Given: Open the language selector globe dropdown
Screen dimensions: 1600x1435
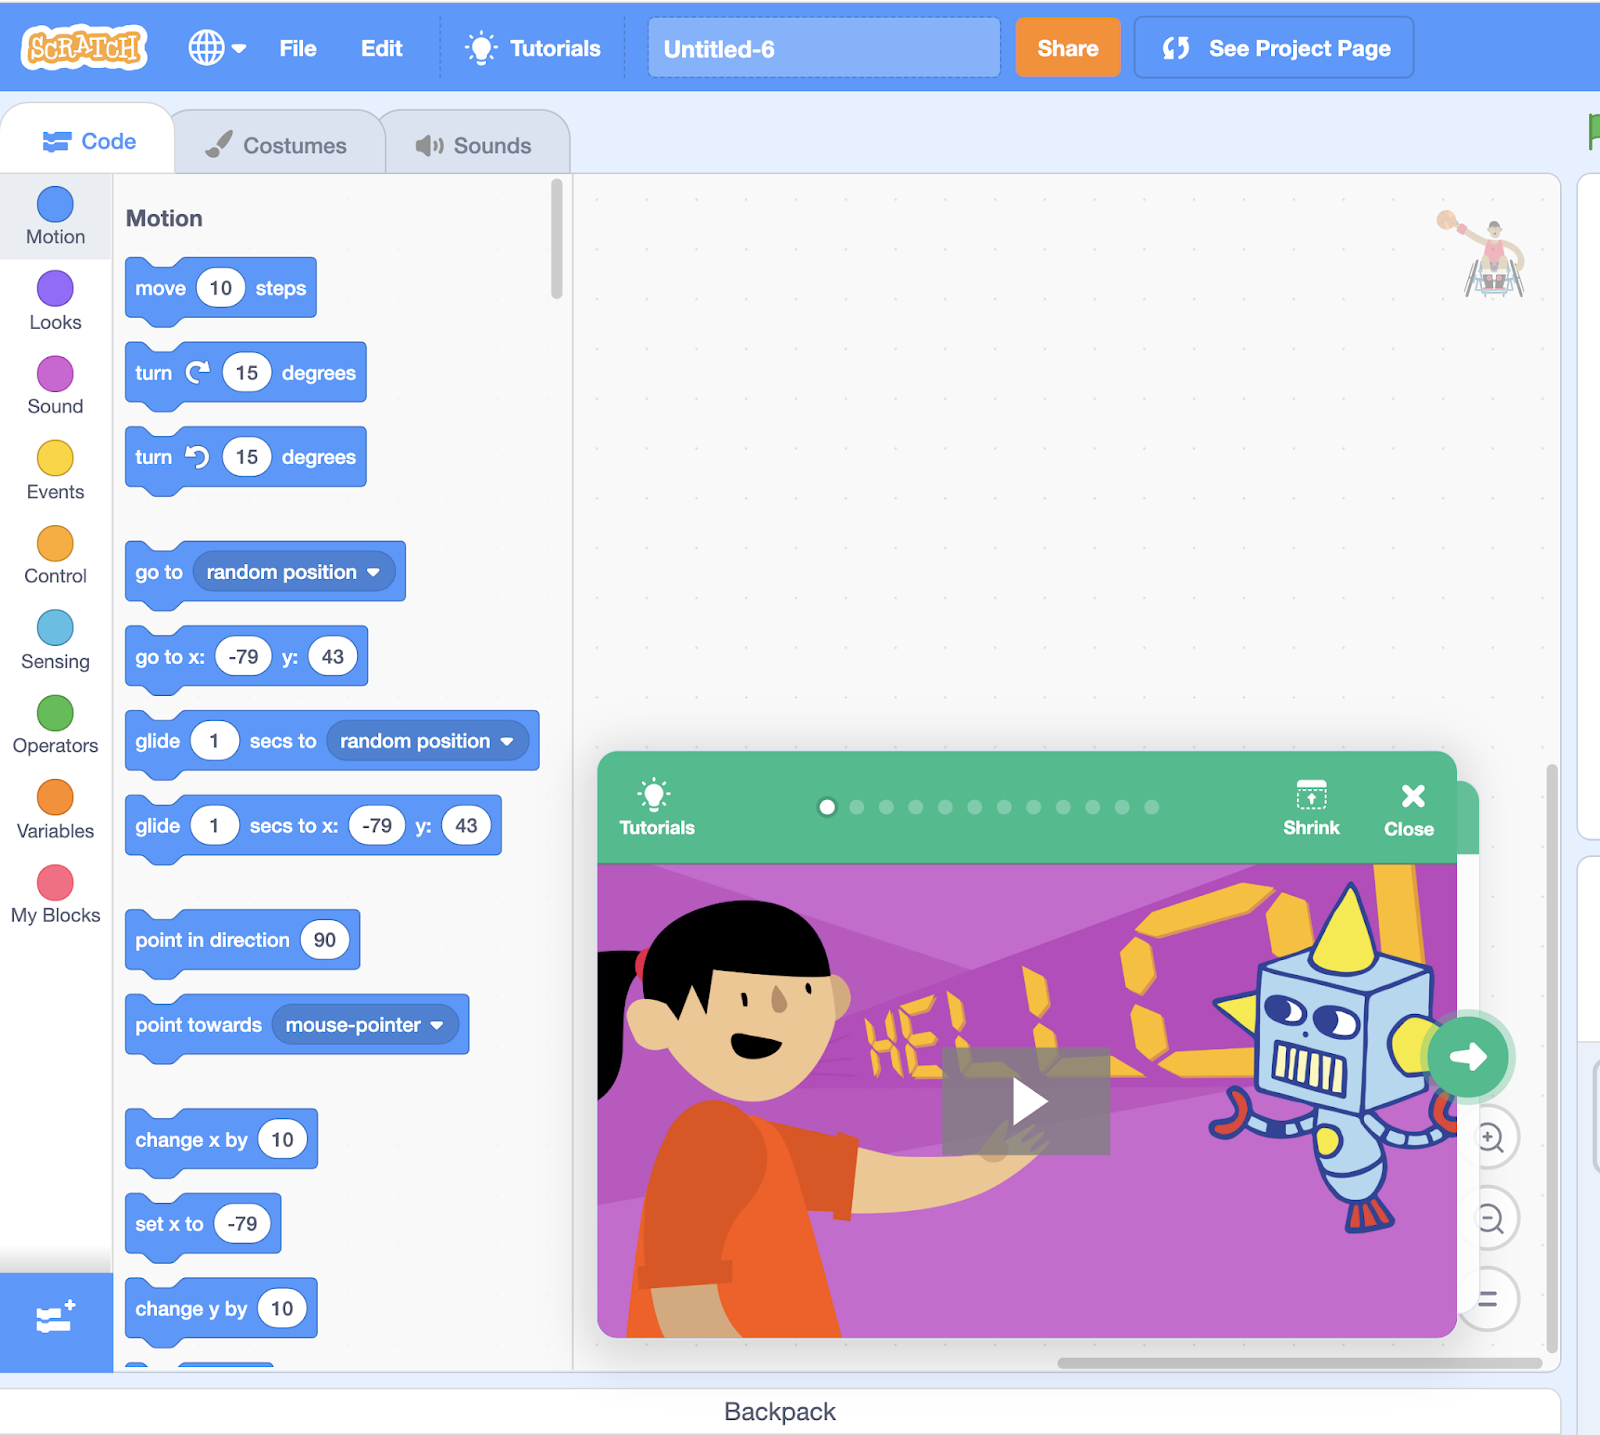Looking at the screenshot, I should 214,47.
